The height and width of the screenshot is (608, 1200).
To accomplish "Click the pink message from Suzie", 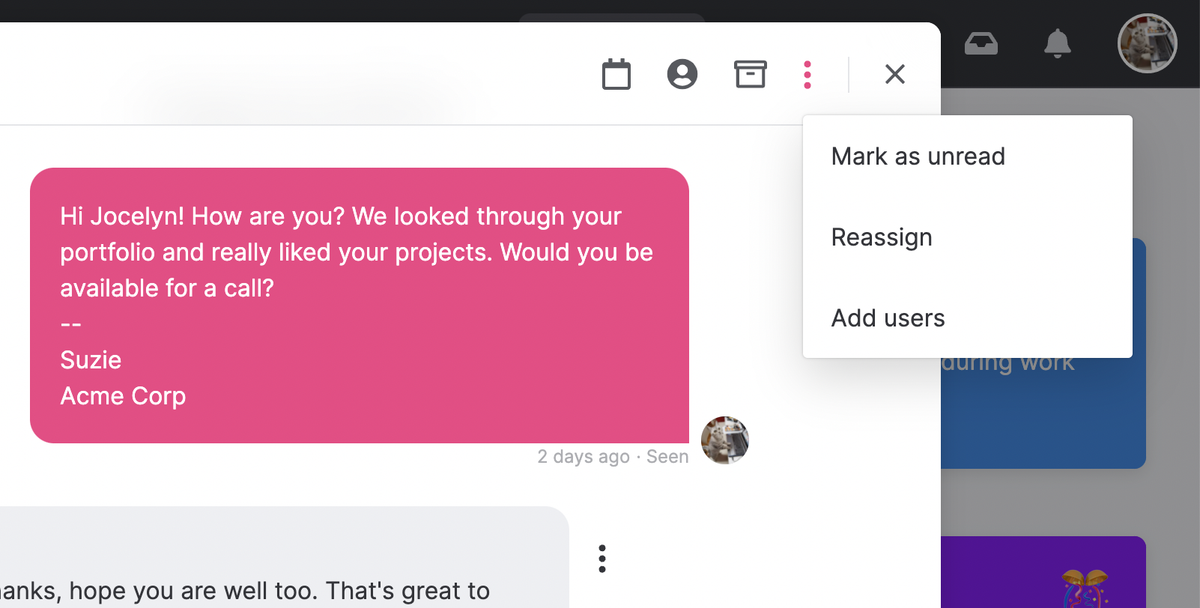I will tap(359, 305).
